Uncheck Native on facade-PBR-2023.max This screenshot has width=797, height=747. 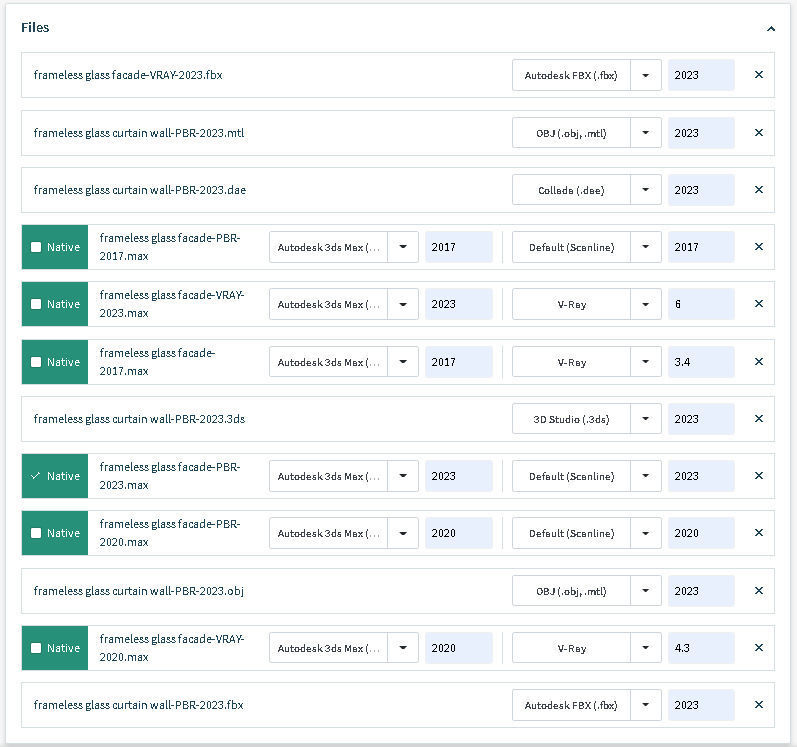point(37,476)
